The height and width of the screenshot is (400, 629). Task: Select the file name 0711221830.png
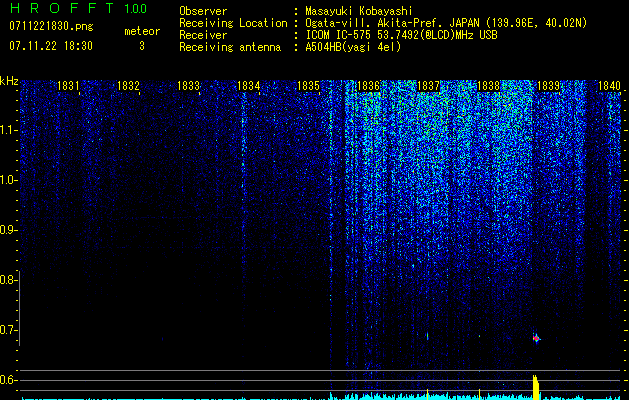[x=51, y=26]
